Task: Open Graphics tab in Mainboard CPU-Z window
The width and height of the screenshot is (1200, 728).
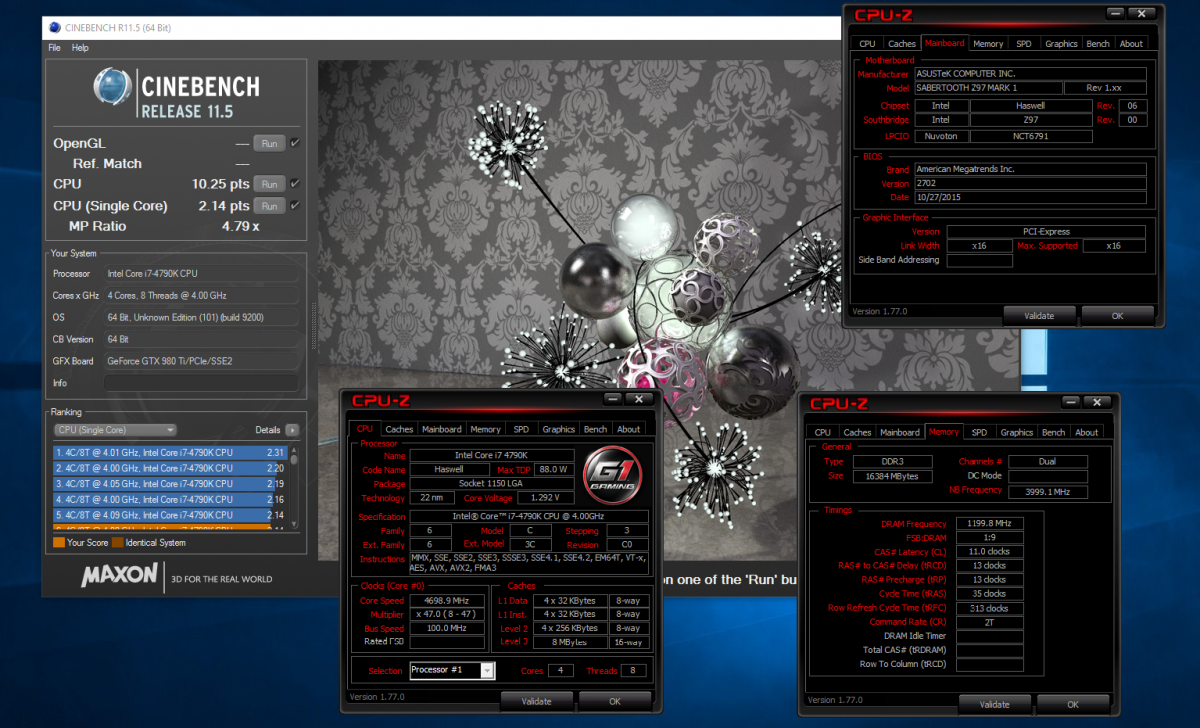Action: pyautogui.click(x=1061, y=43)
